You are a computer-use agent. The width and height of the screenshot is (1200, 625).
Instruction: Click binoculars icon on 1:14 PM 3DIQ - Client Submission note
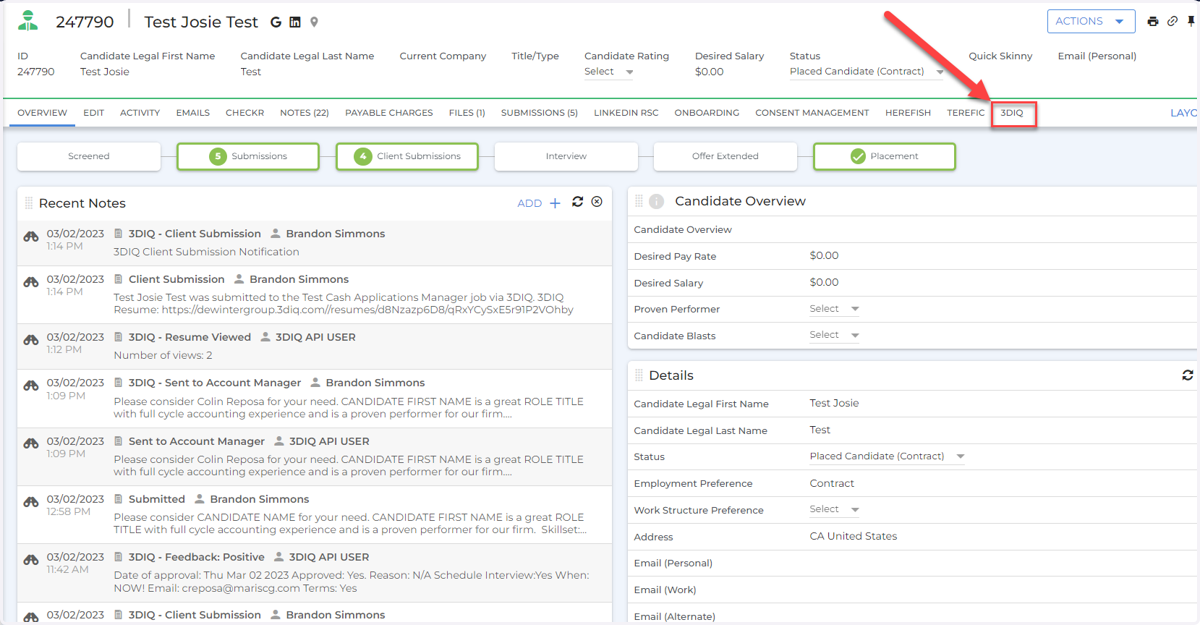[31, 236]
